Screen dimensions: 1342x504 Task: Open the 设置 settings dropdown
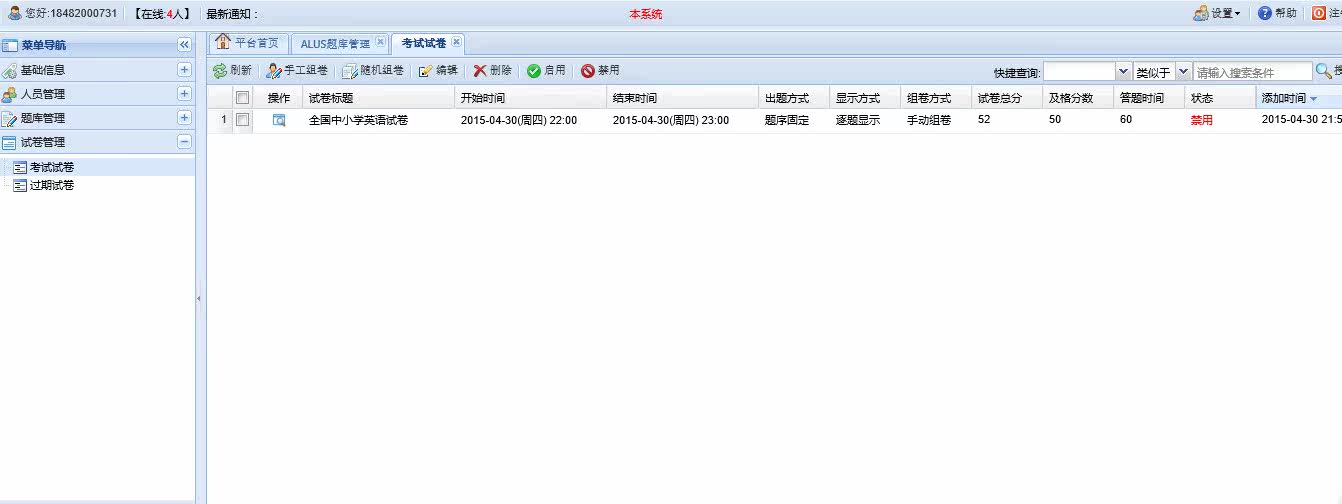coord(1216,13)
